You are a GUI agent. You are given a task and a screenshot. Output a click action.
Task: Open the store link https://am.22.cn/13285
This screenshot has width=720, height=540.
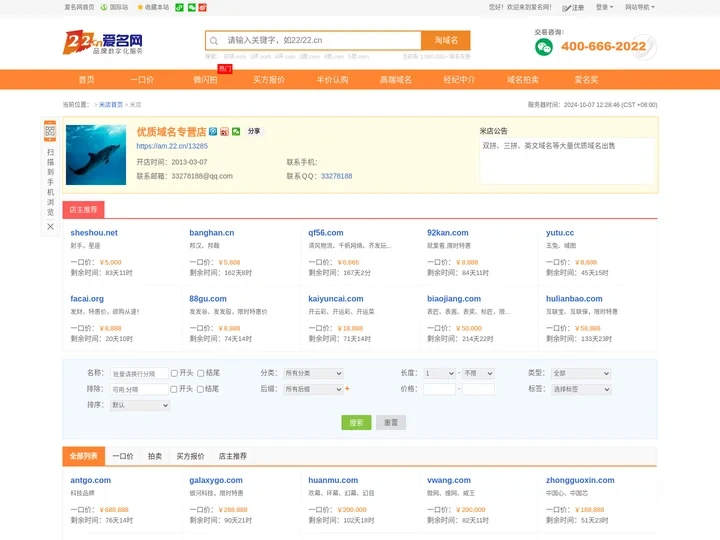pyautogui.click(x=172, y=146)
